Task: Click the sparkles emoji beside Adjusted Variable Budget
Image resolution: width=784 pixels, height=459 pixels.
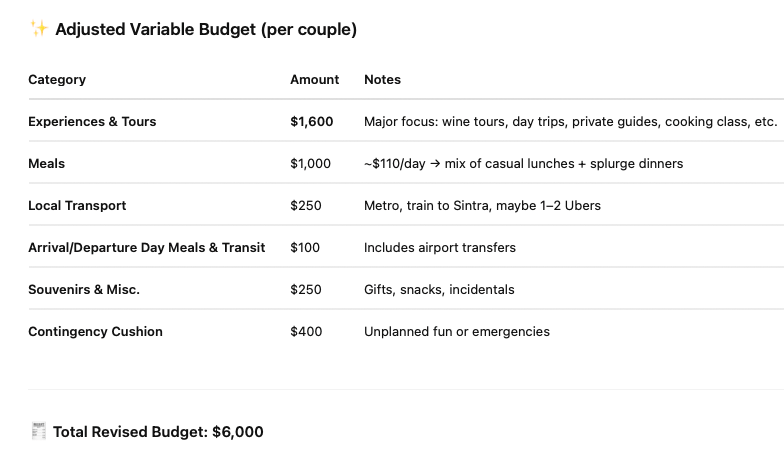Action: pyautogui.click(x=39, y=30)
